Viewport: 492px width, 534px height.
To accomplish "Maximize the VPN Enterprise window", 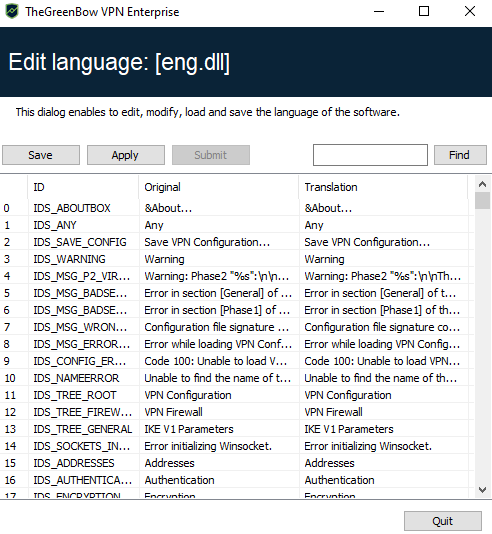I will (424, 12).
